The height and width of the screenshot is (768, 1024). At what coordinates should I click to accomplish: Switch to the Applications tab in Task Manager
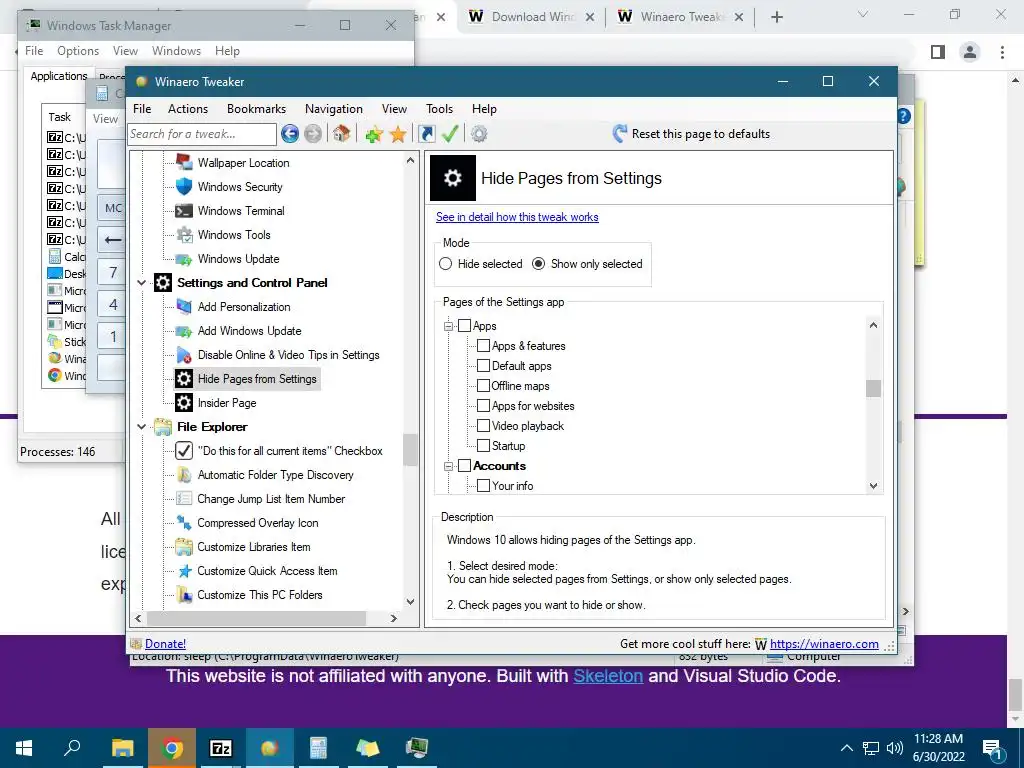(x=59, y=76)
